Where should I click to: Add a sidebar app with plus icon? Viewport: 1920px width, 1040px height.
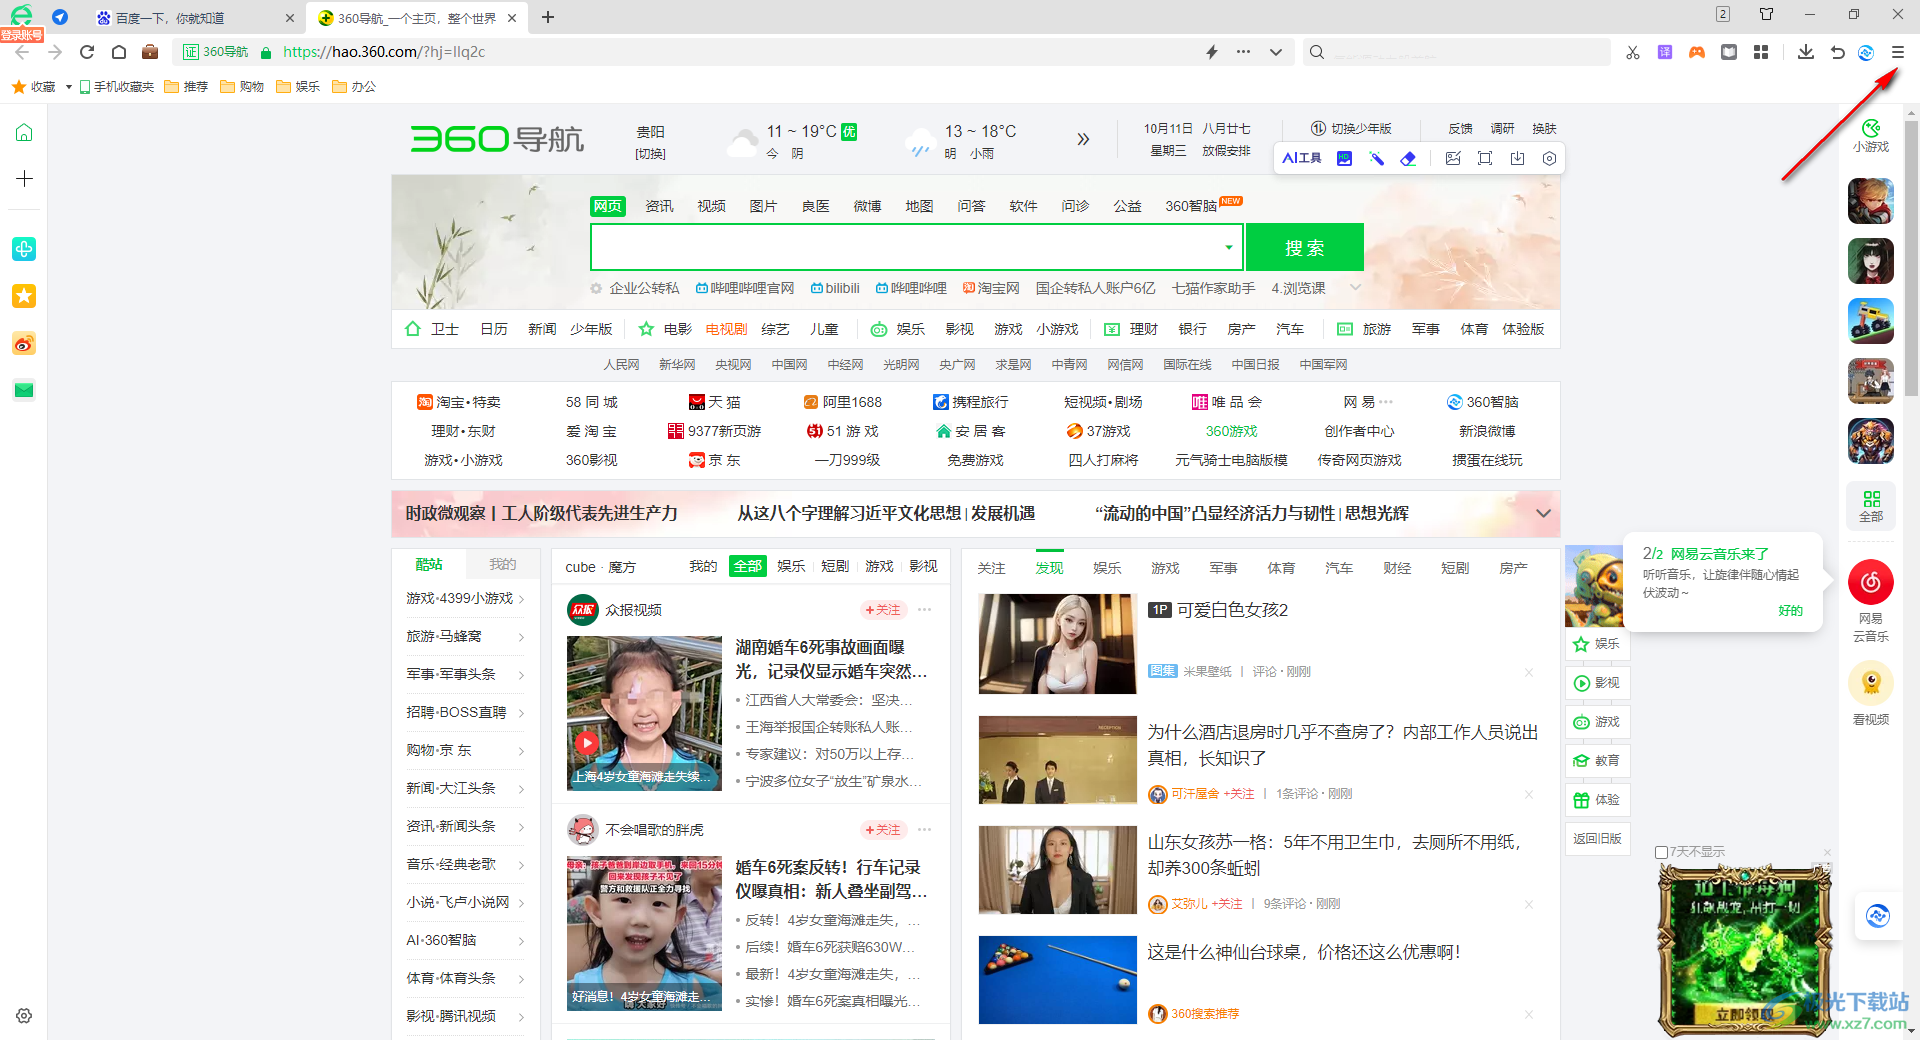tap(24, 179)
